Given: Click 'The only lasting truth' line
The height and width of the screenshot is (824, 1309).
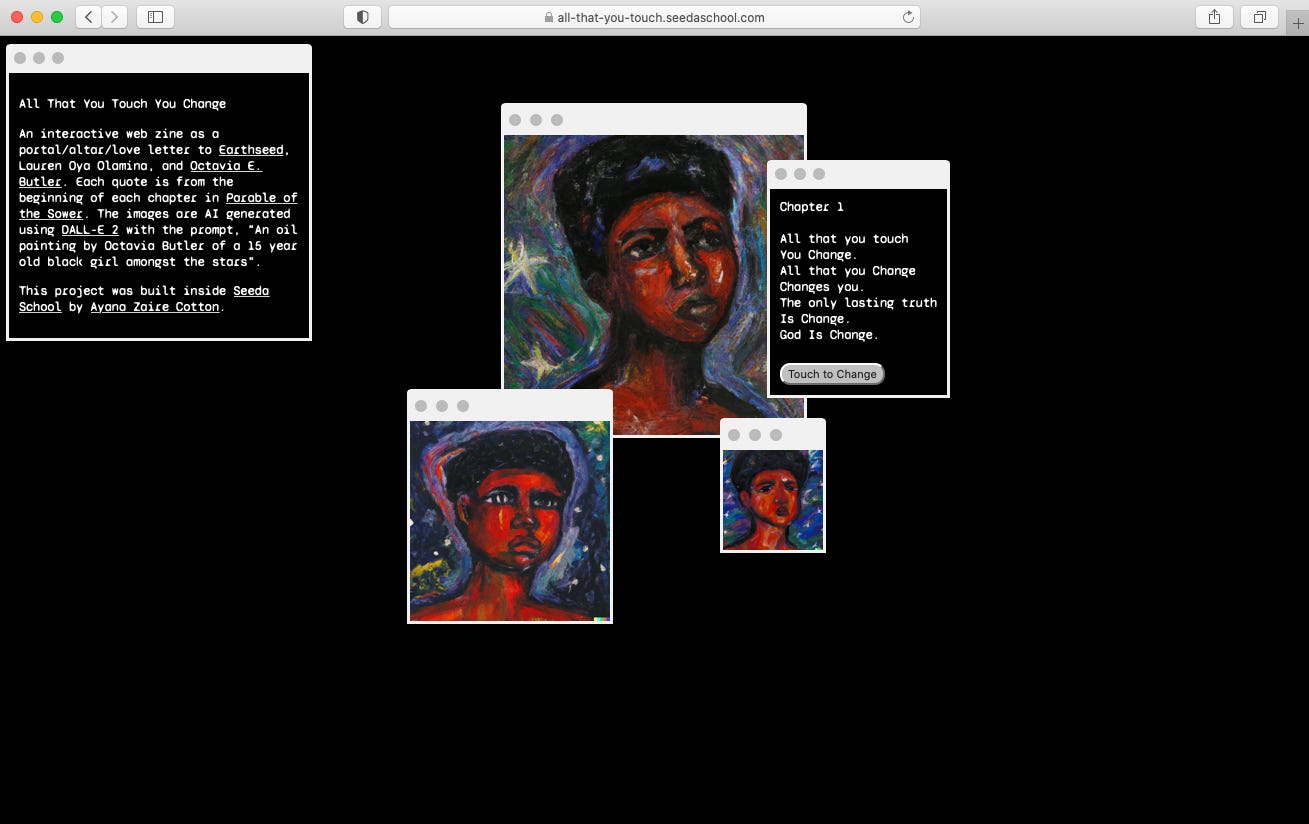Looking at the screenshot, I should pyautogui.click(x=858, y=303).
